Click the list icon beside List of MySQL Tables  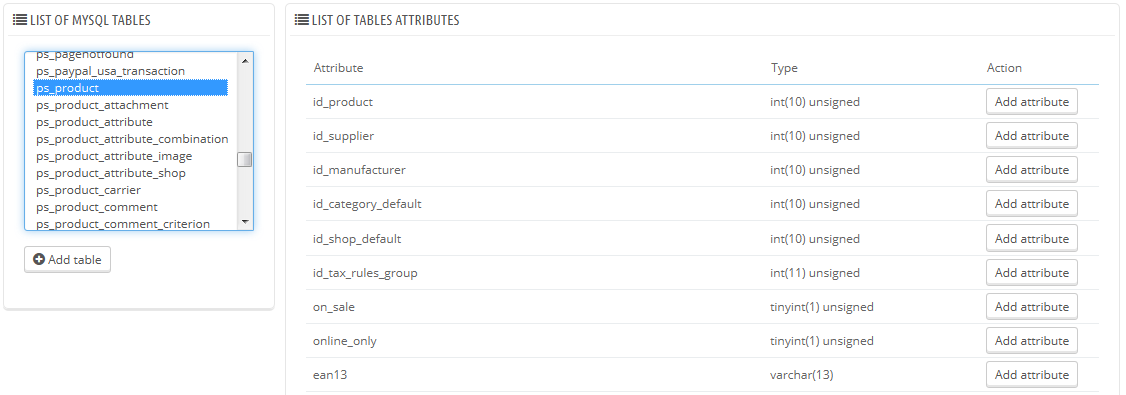[20, 20]
